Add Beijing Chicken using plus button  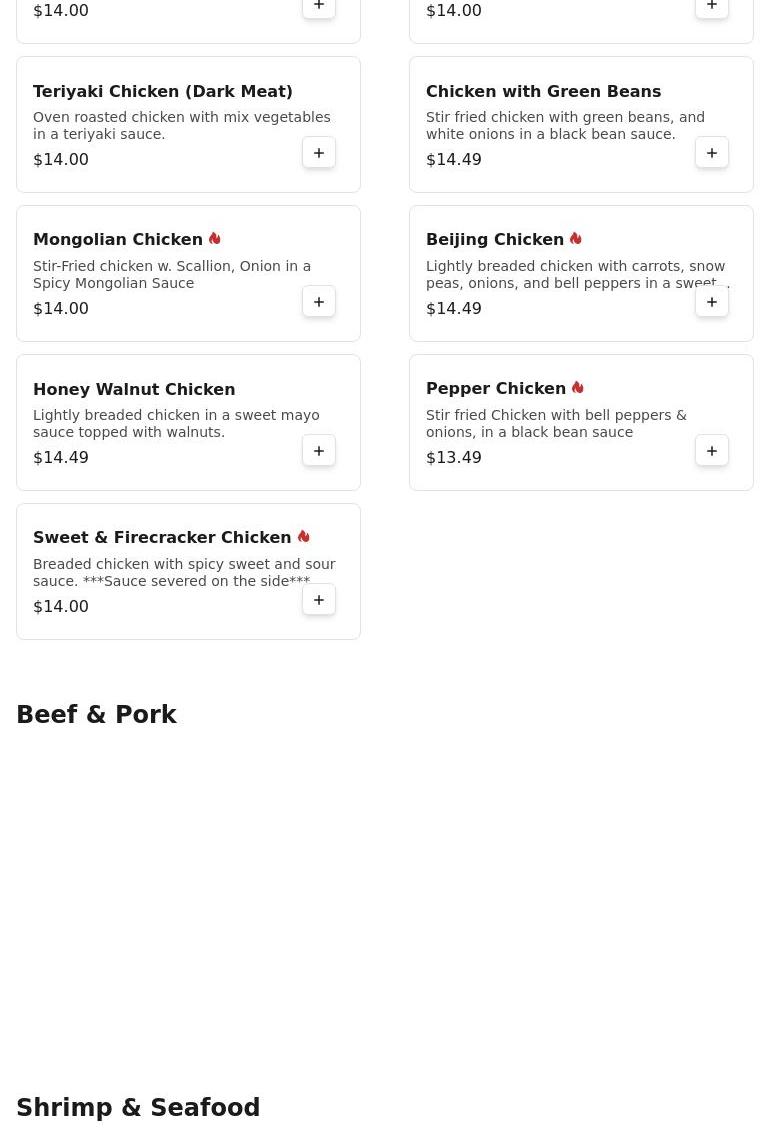[x=712, y=302]
